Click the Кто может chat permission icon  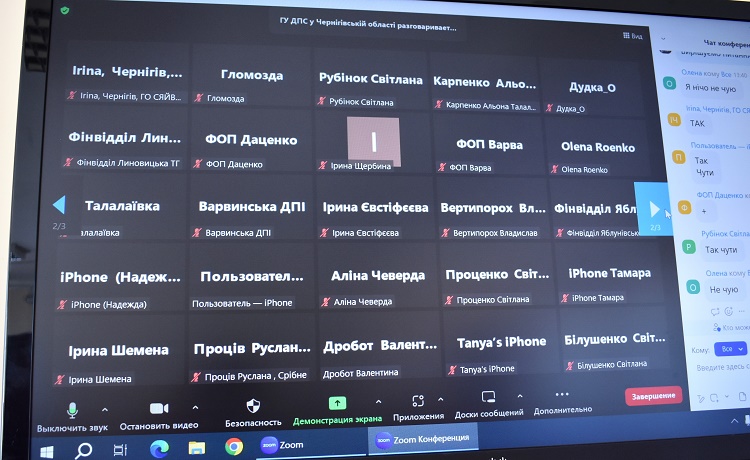click(x=717, y=328)
